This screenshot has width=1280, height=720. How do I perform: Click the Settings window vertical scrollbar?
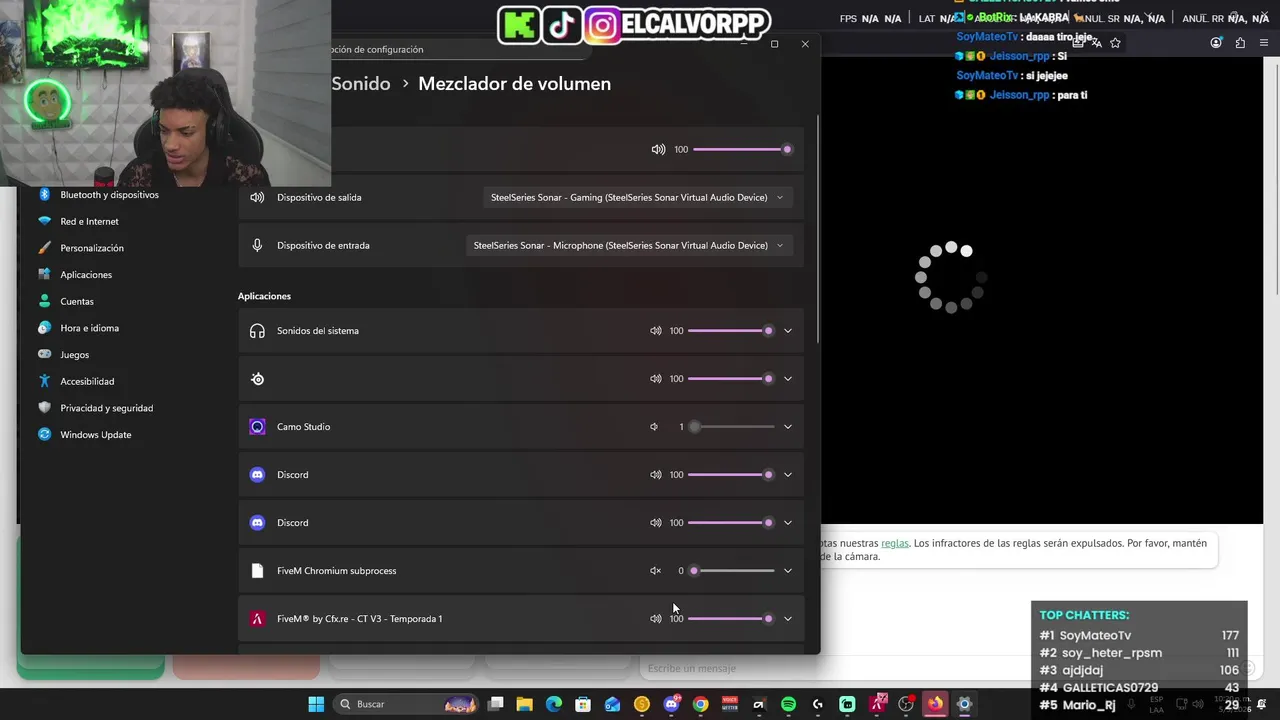pyautogui.click(x=817, y=230)
